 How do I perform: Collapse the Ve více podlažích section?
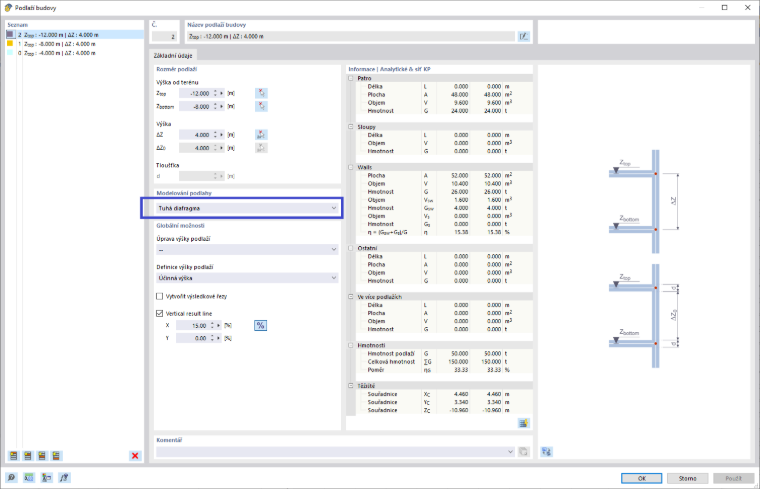tap(351, 297)
